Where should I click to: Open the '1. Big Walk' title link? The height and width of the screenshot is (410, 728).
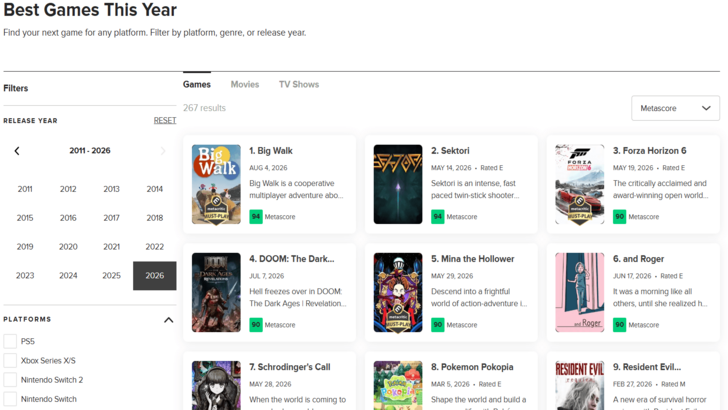coord(271,151)
